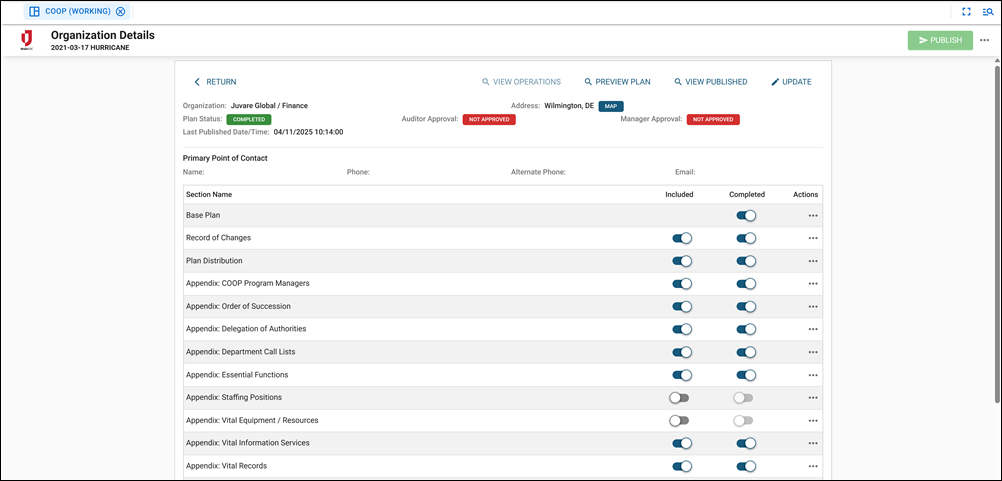Click View Published
The width and height of the screenshot is (1002, 481).
[x=710, y=82]
